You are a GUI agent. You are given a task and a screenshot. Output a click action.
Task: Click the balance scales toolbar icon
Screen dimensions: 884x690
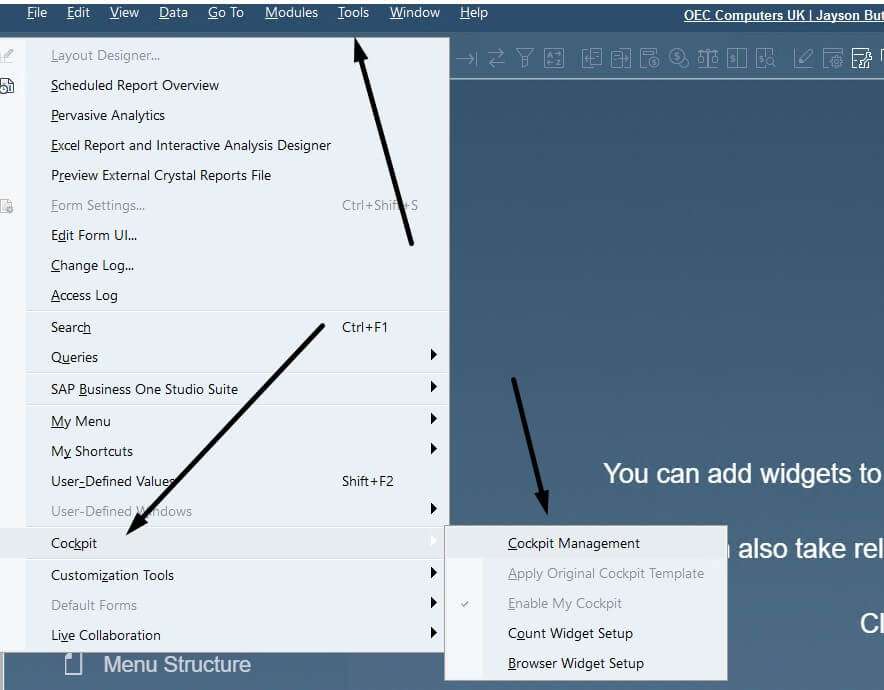[708, 58]
